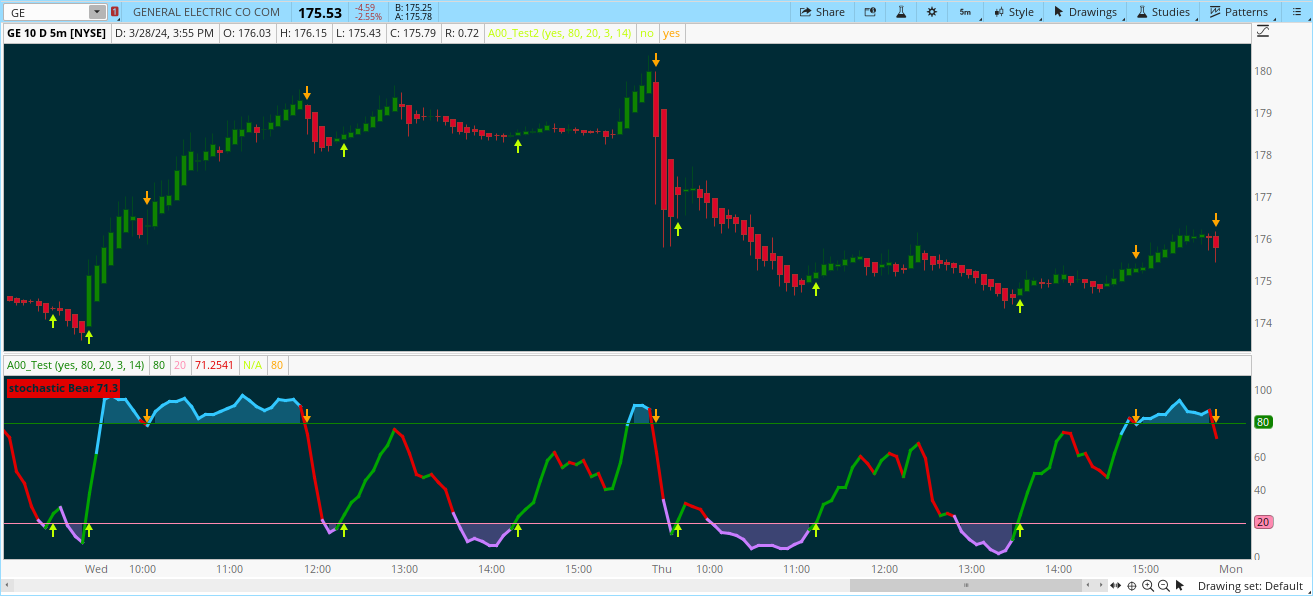
Task: Click the price axis scale toggle icon
Action: [1262, 32]
